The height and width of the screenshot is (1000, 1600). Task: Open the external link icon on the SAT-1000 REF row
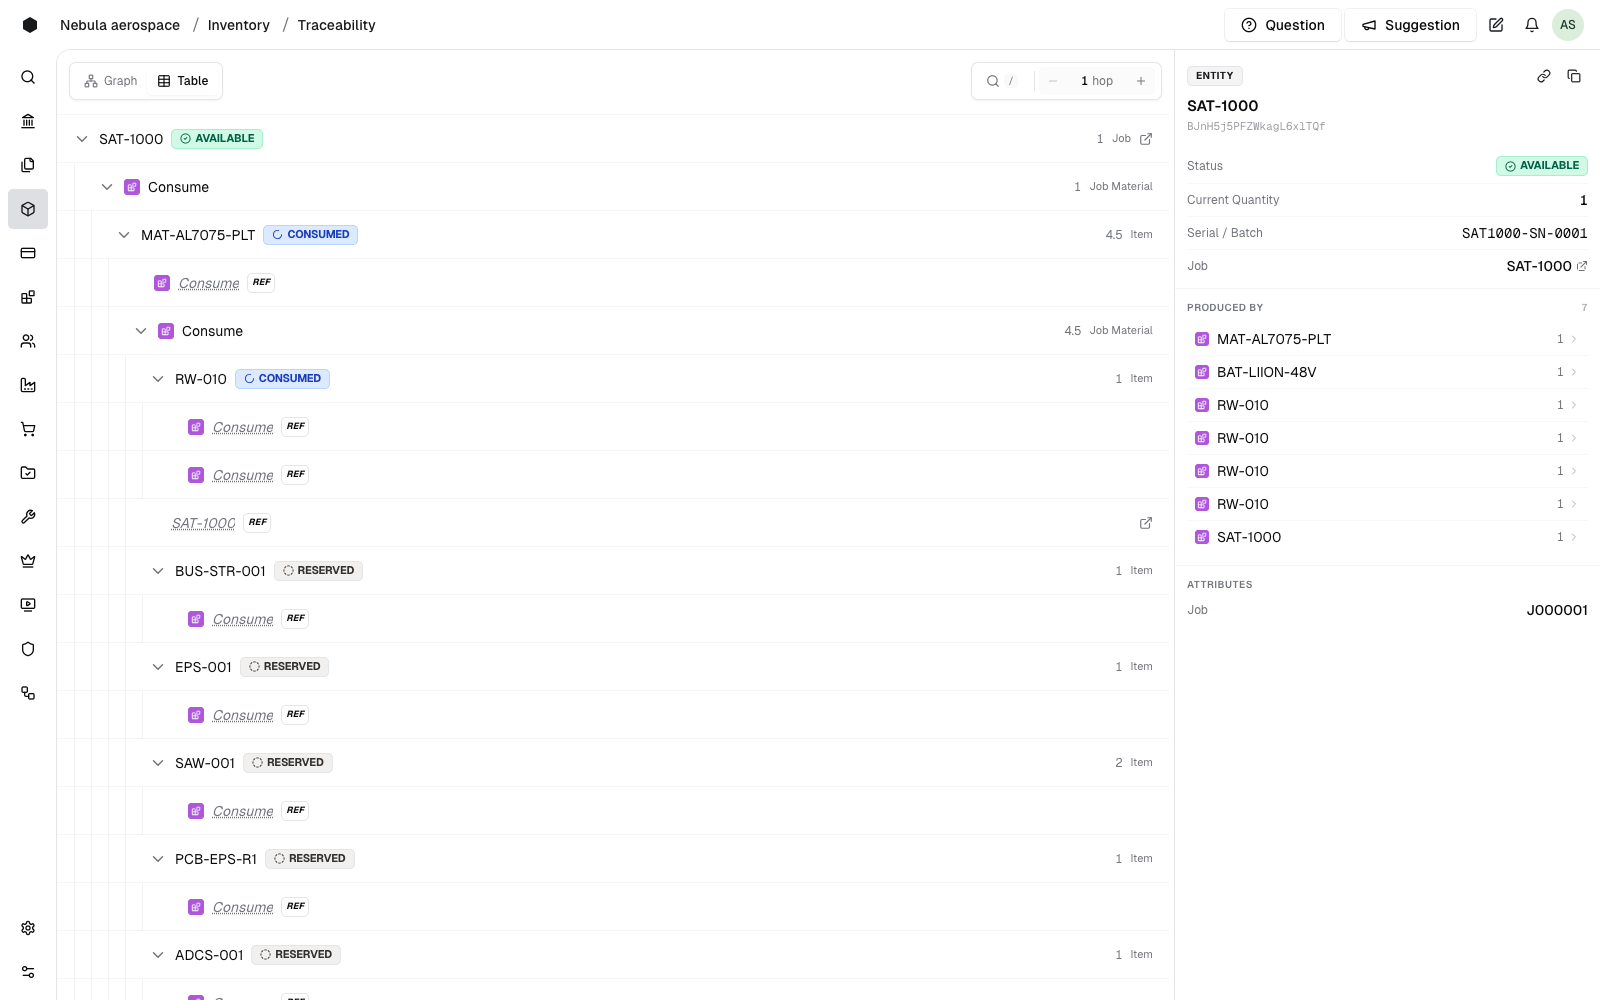(x=1146, y=523)
